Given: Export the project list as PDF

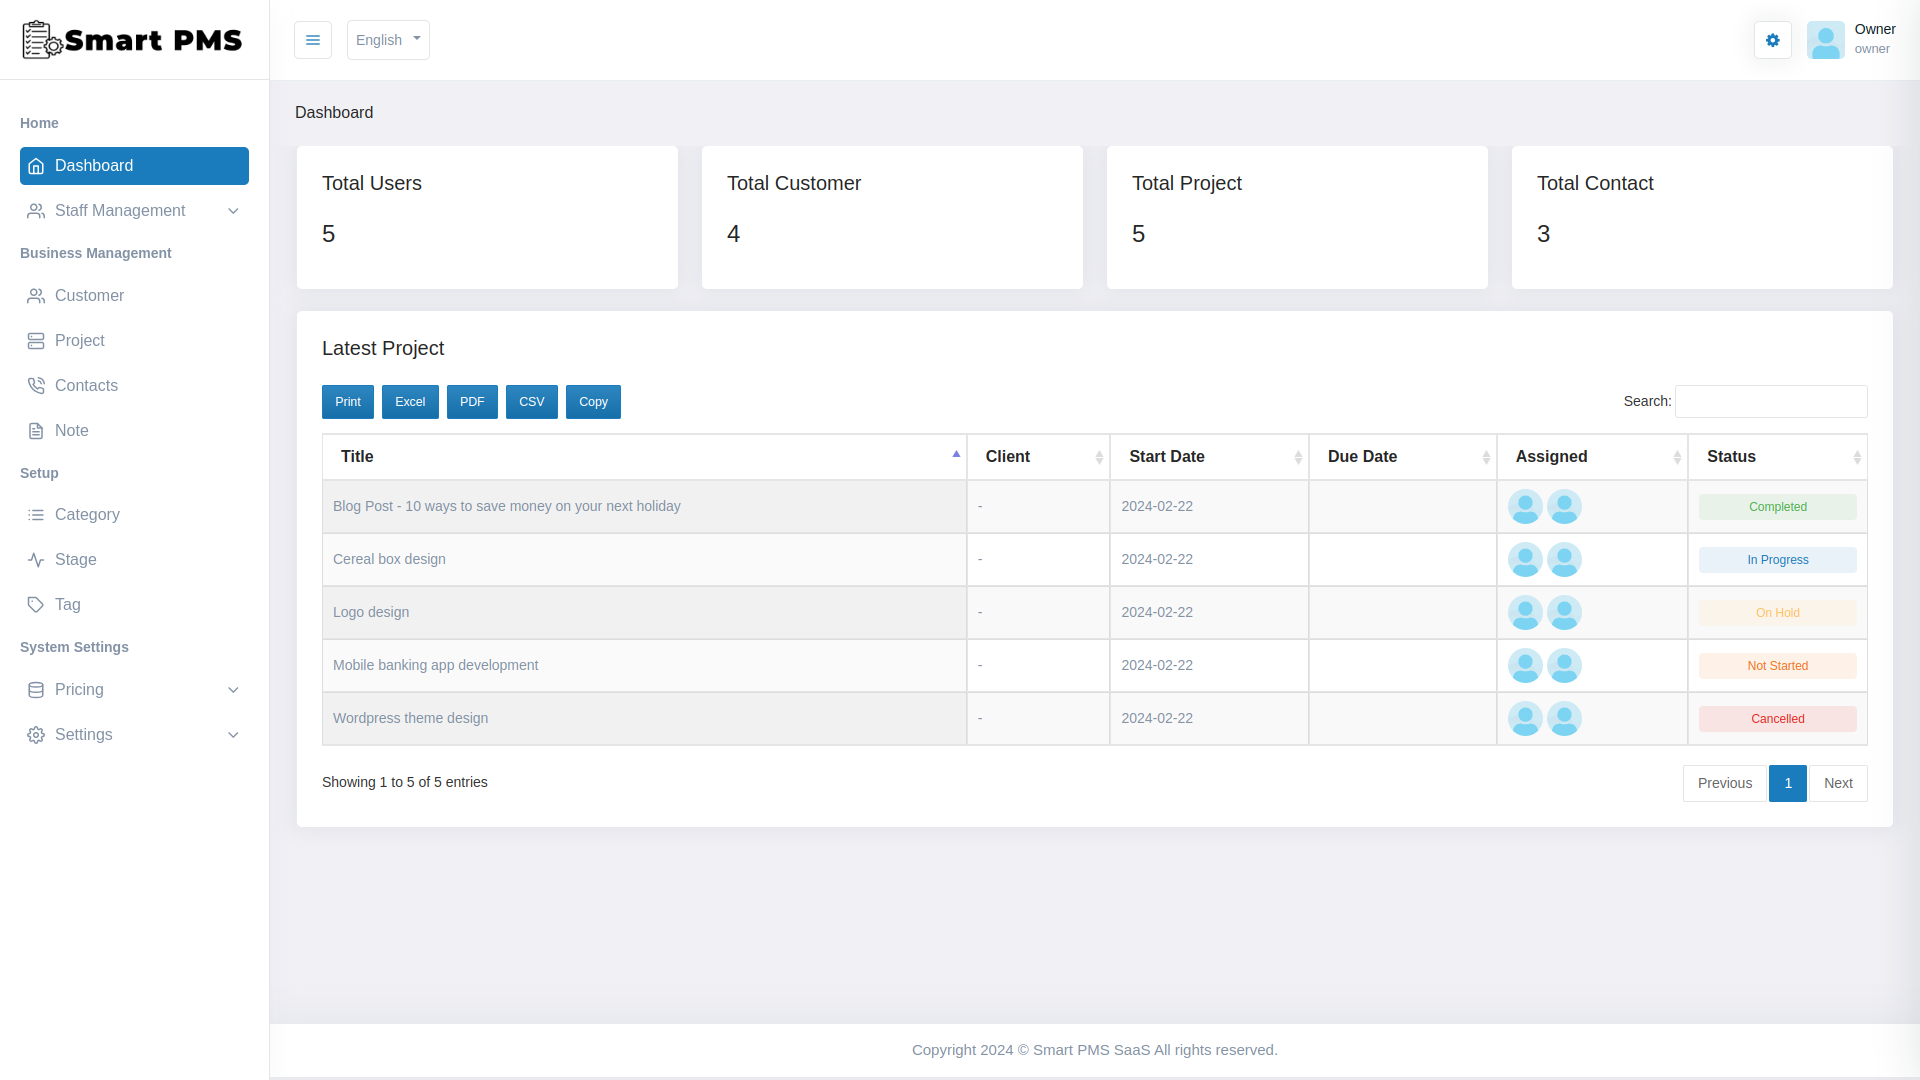Looking at the screenshot, I should [472, 402].
